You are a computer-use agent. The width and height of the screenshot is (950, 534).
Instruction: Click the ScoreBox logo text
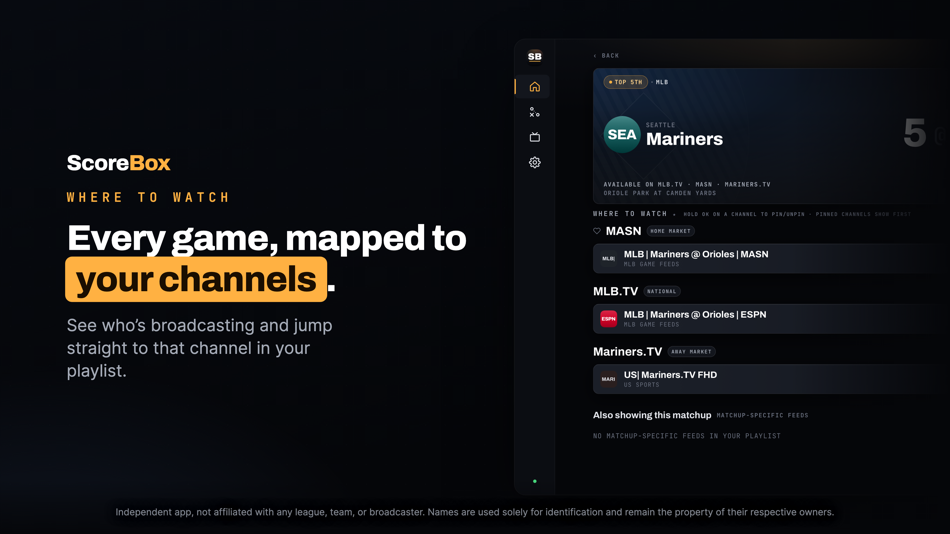coord(119,163)
